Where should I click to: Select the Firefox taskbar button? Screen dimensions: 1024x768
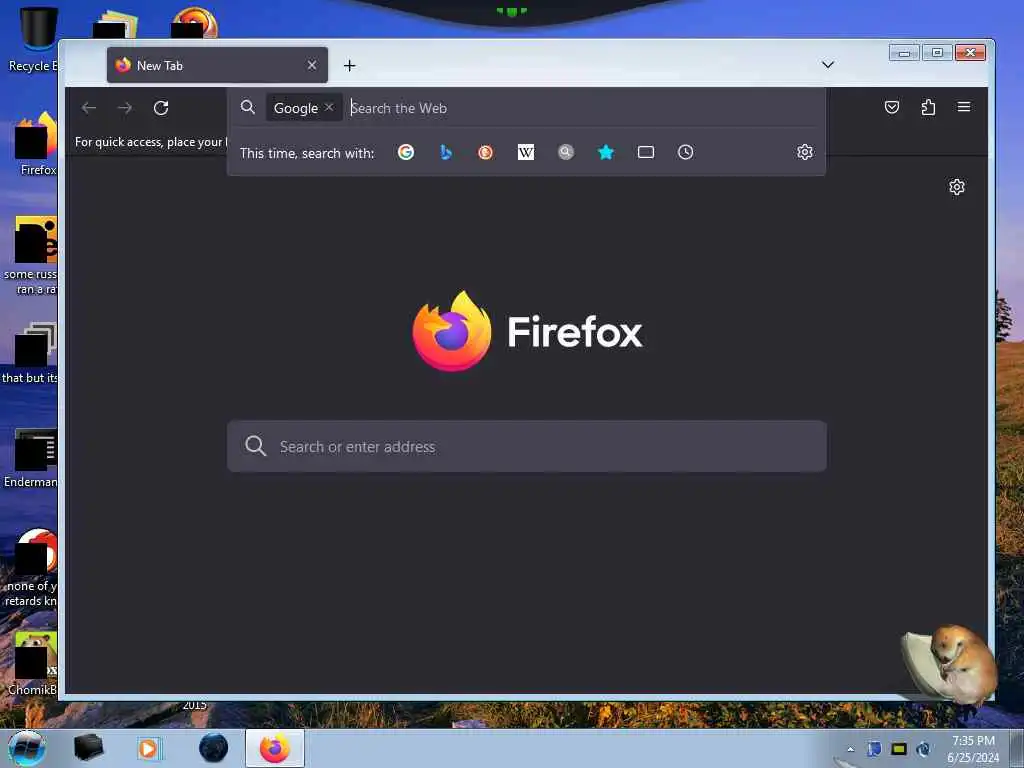tap(274, 748)
